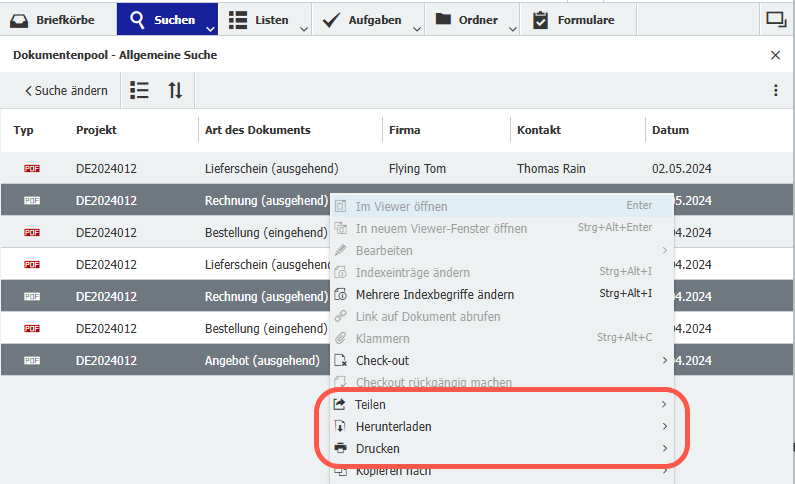Expand the Suchen dropdown arrow
Screen dimensions: 795x484
pos(211,28)
